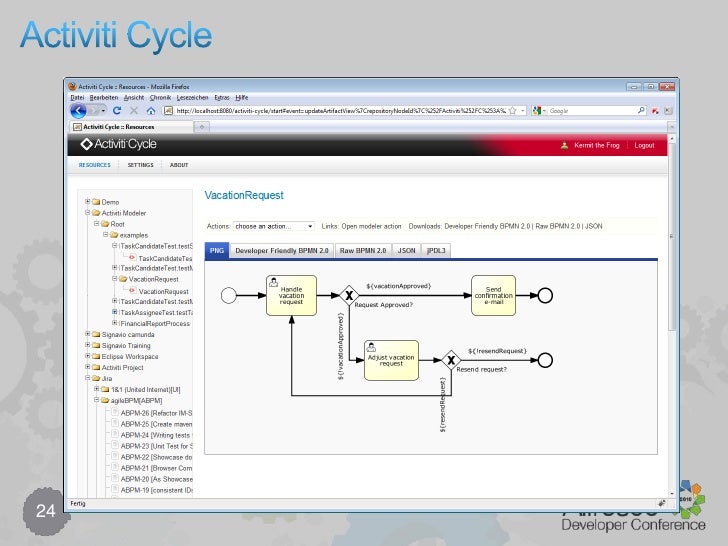Click the VacationRequest process file icon

coord(132,291)
